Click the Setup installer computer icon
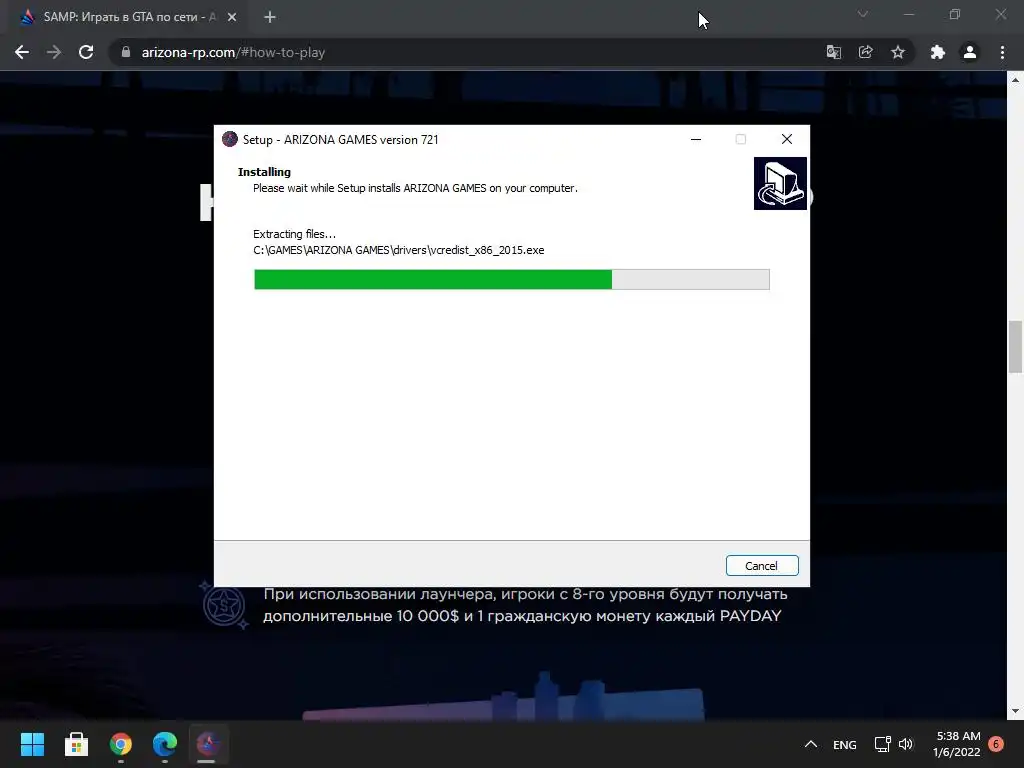1024x768 pixels. coord(780,184)
